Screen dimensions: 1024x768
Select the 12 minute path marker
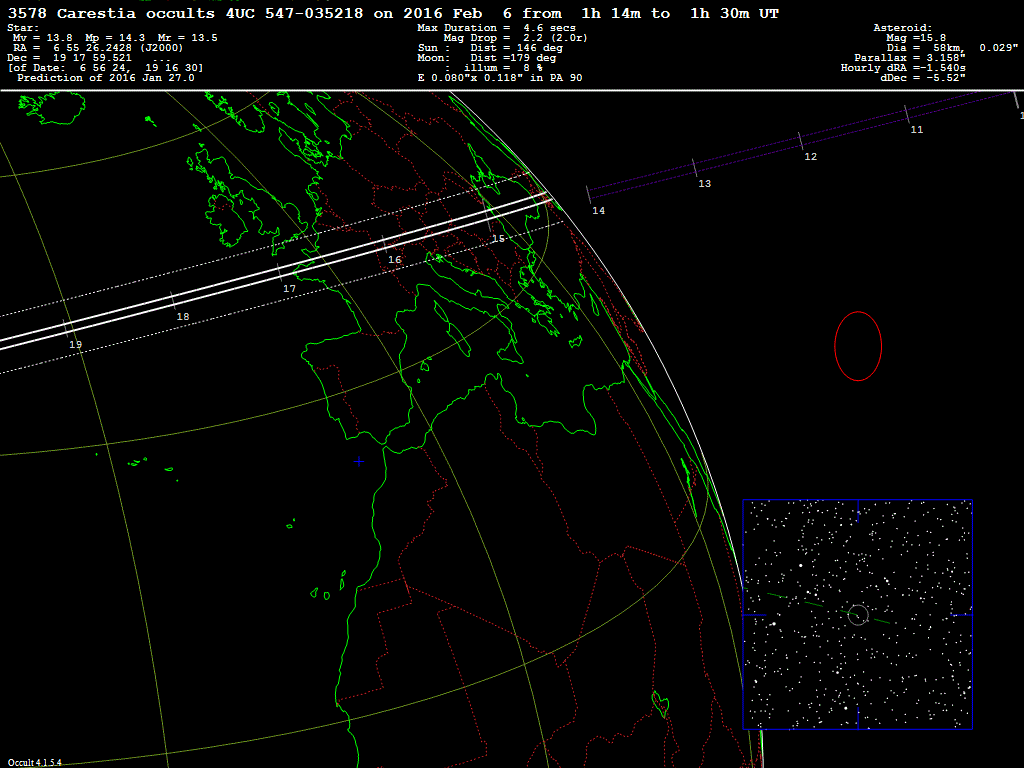(810, 157)
